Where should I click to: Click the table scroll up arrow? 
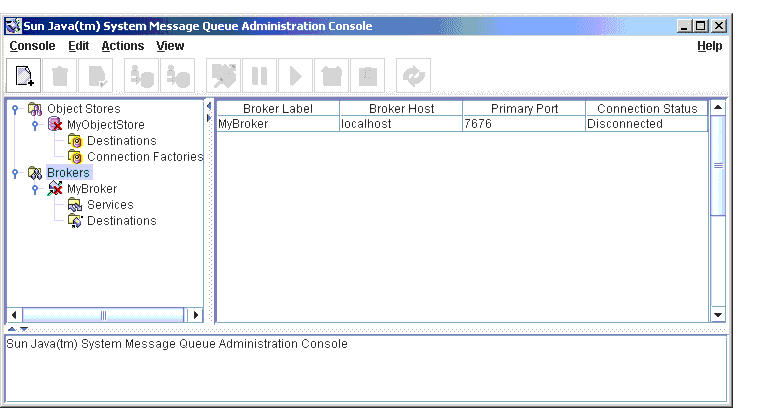point(718,107)
